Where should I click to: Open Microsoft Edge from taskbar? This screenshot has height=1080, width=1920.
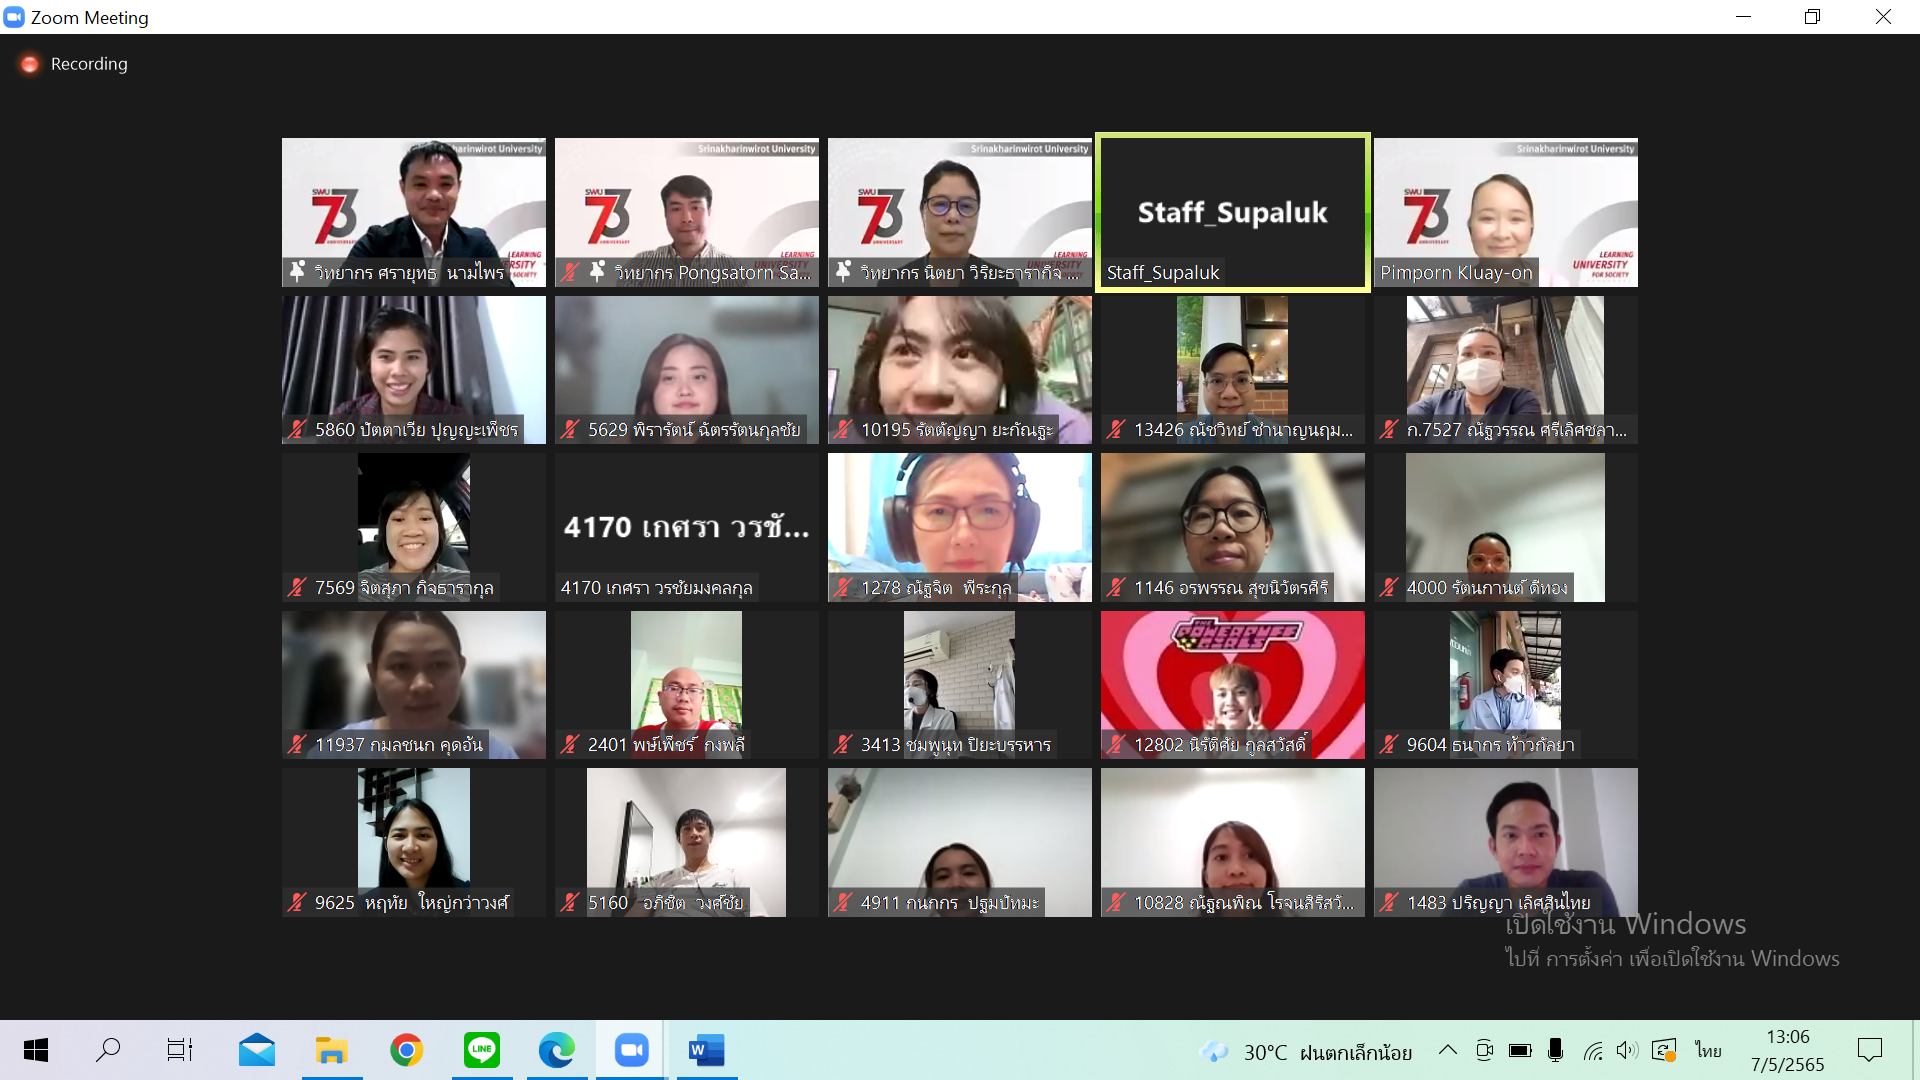[556, 1050]
